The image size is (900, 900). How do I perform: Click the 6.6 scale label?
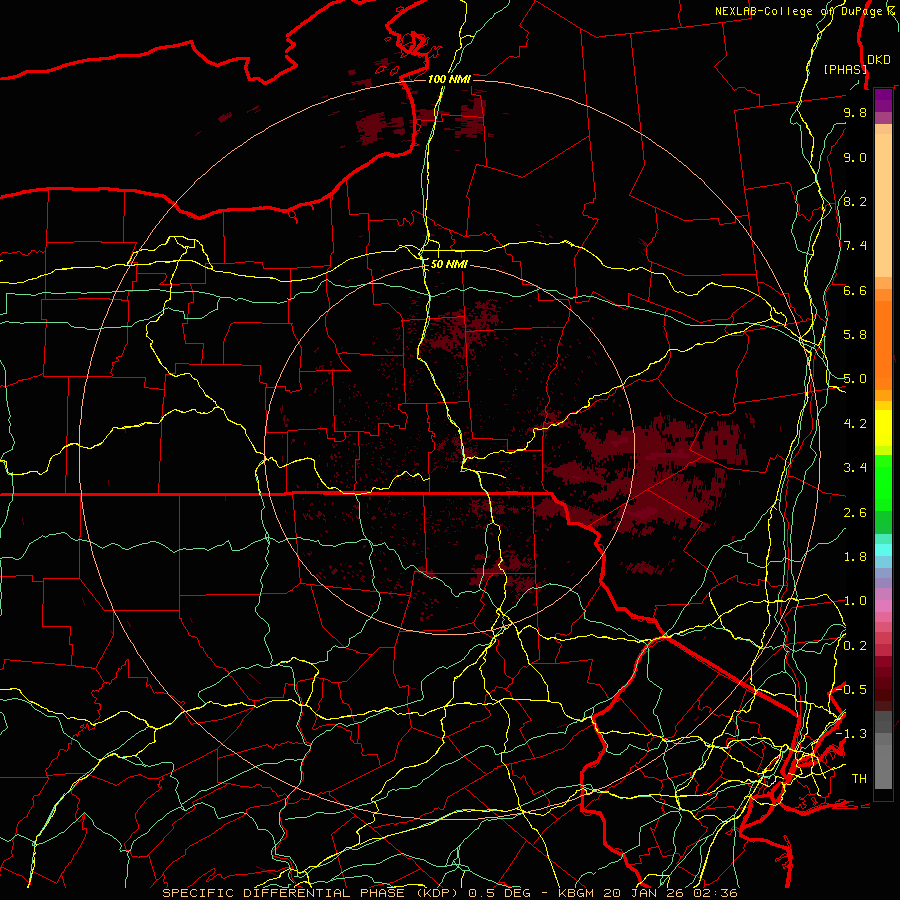click(x=855, y=290)
